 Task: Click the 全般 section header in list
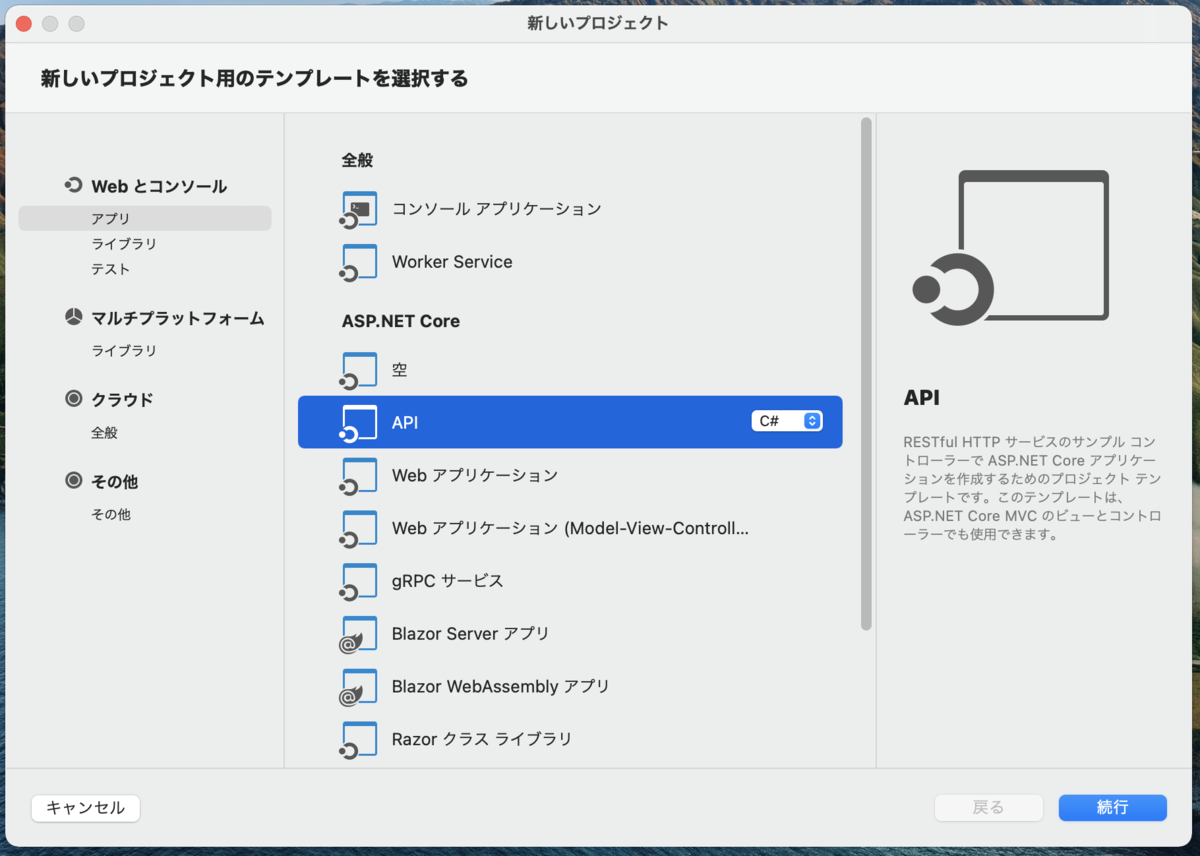tap(357, 160)
